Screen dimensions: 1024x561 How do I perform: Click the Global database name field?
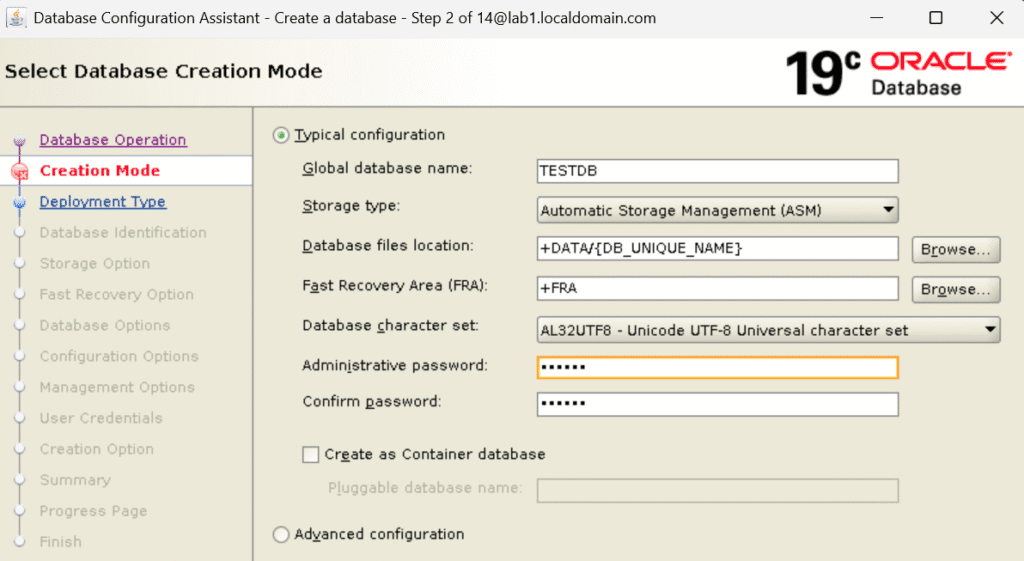[717, 170]
